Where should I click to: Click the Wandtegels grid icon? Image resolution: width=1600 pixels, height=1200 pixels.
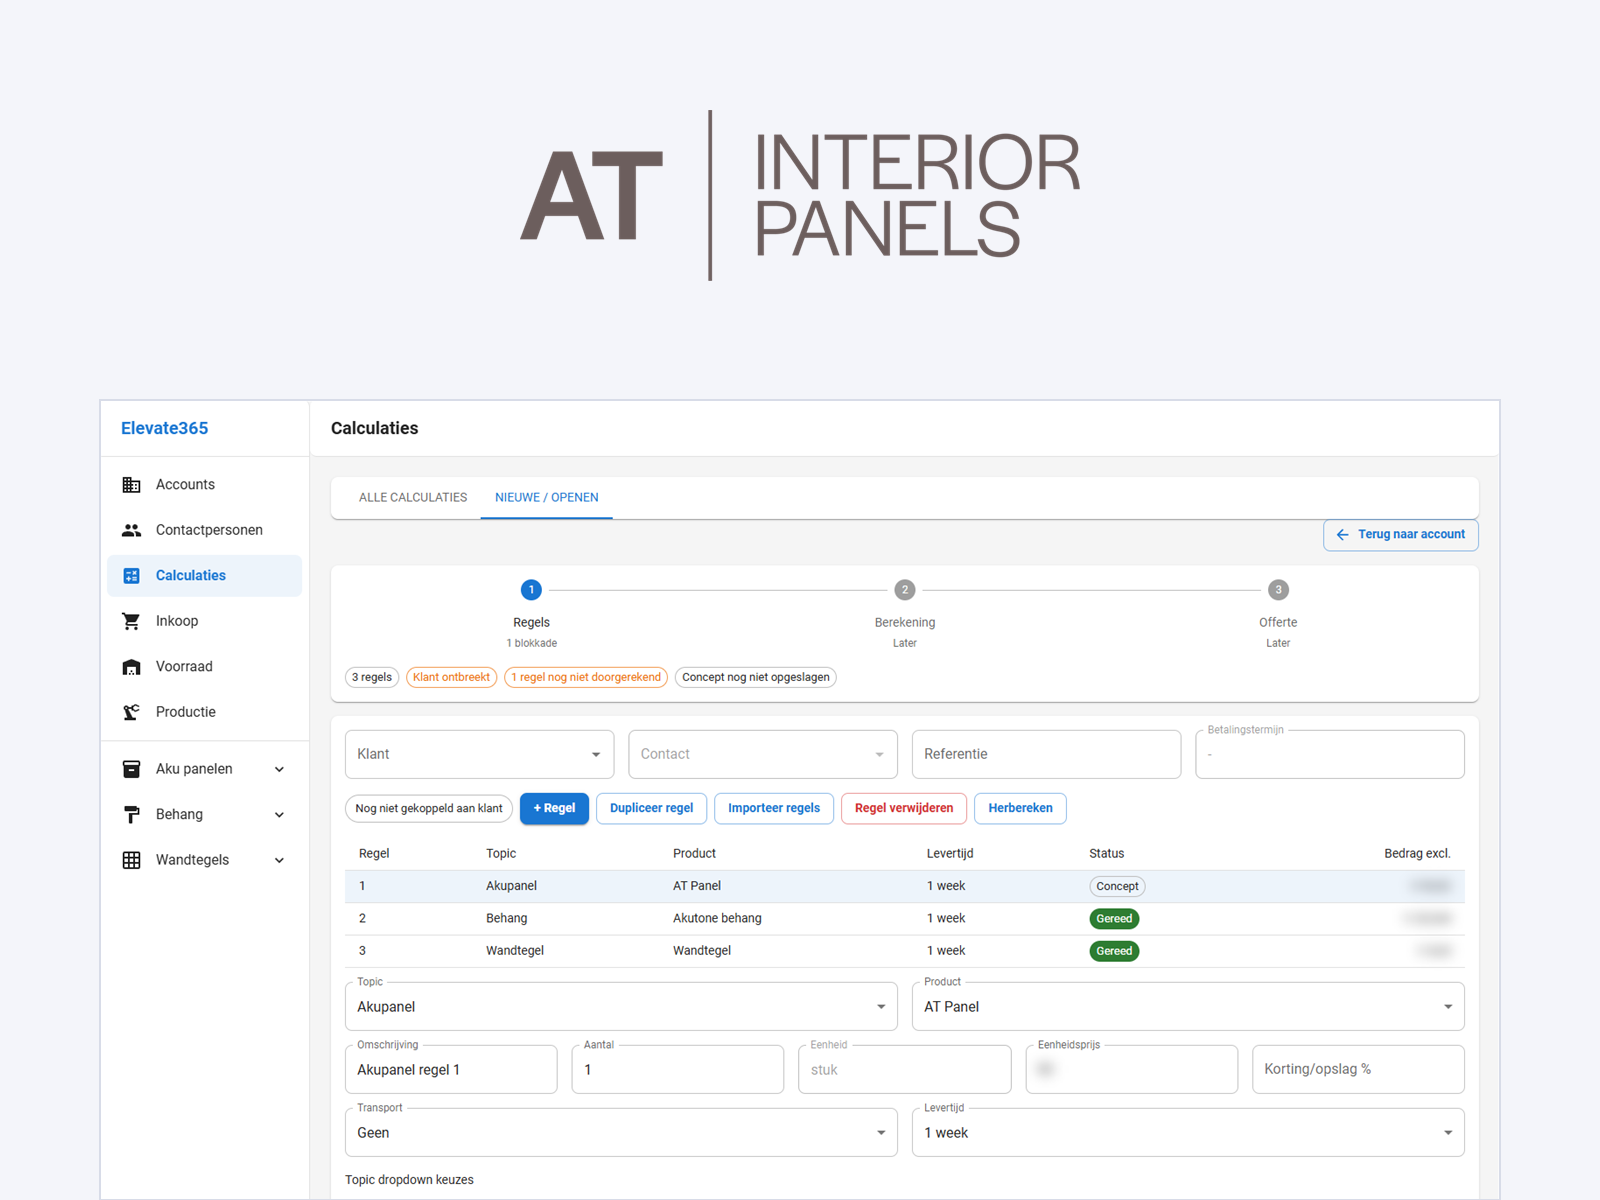coord(131,860)
